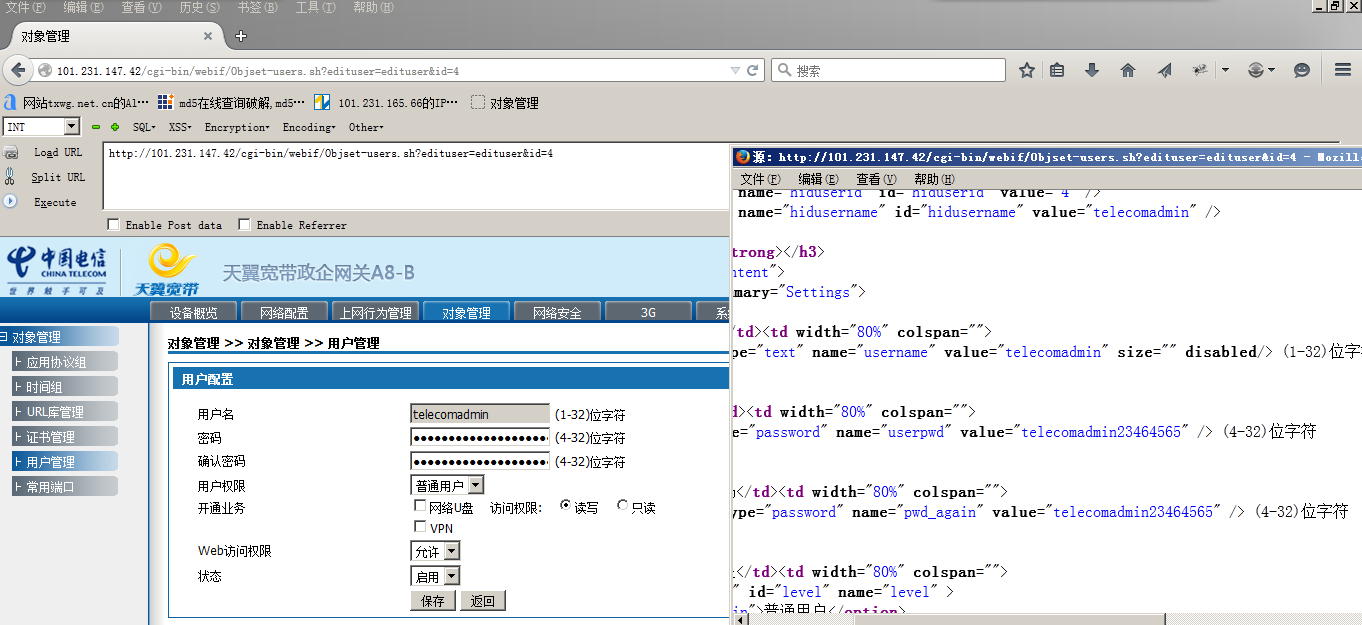Bookmark this page with the star icon

[1026, 71]
